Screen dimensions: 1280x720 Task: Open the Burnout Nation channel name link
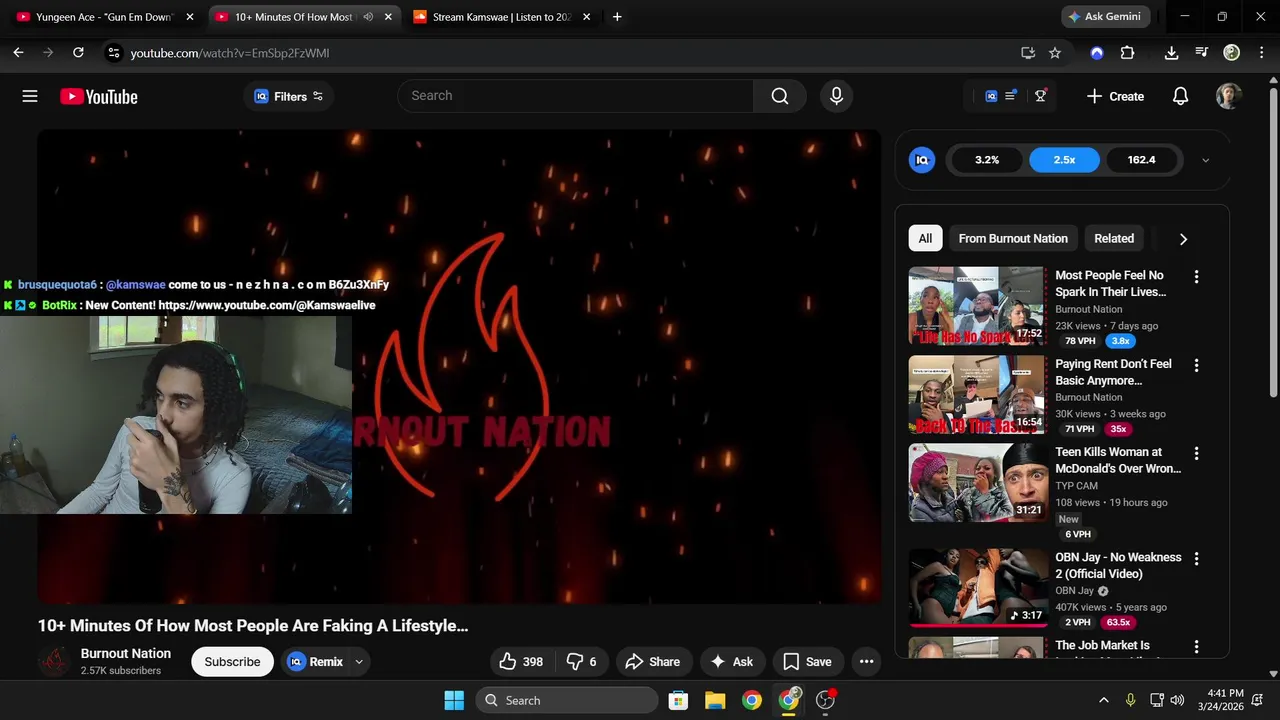click(126, 653)
